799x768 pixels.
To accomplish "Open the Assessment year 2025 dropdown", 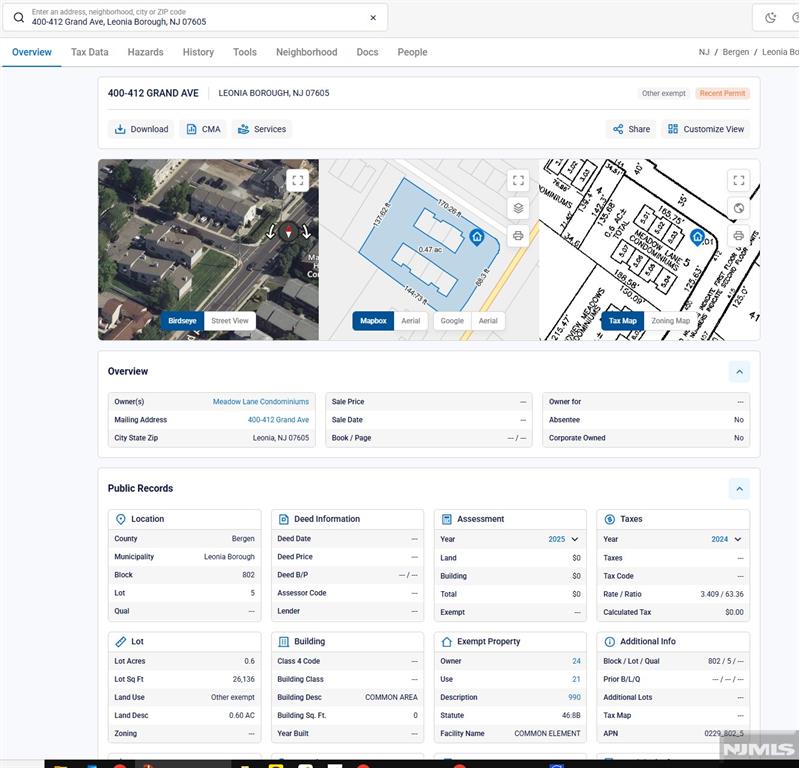I will (x=574, y=539).
